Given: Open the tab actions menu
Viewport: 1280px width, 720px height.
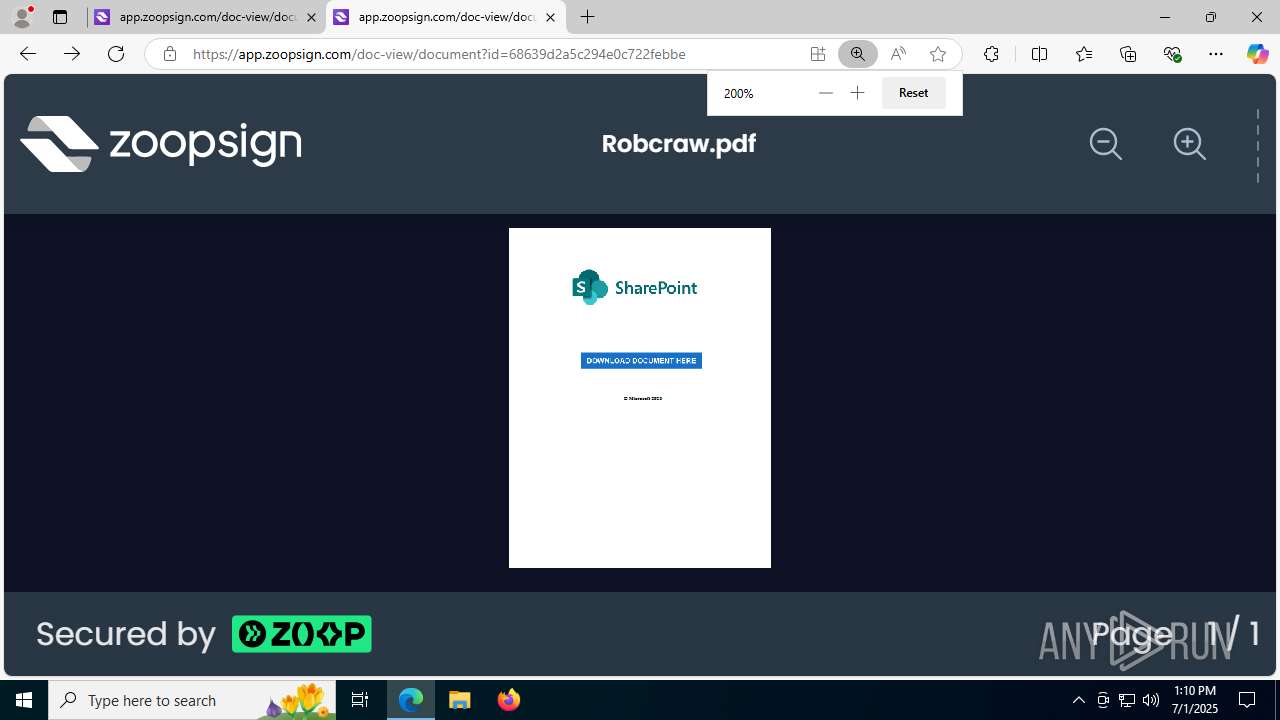Looking at the screenshot, I should pyautogui.click(x=60, y=17).
